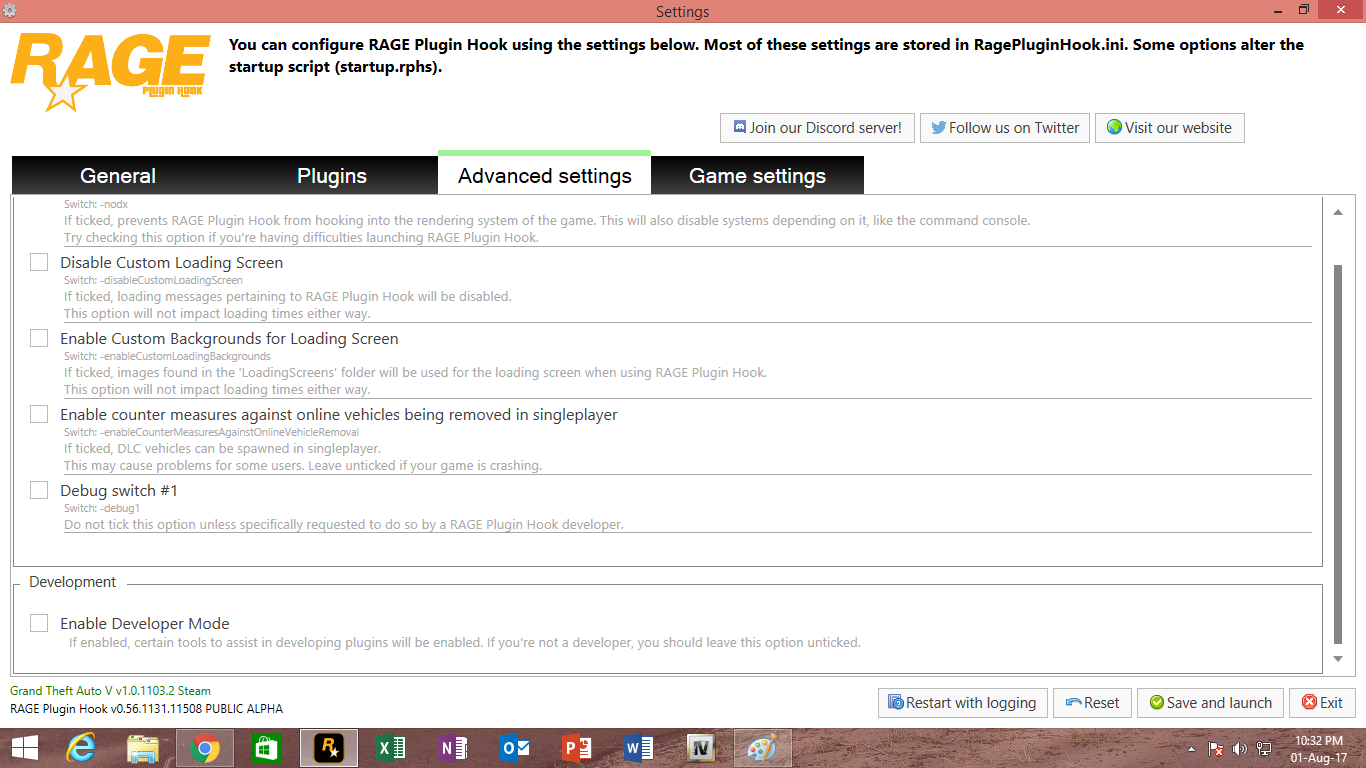Open Outlook from the taskbar

point(515,748)
